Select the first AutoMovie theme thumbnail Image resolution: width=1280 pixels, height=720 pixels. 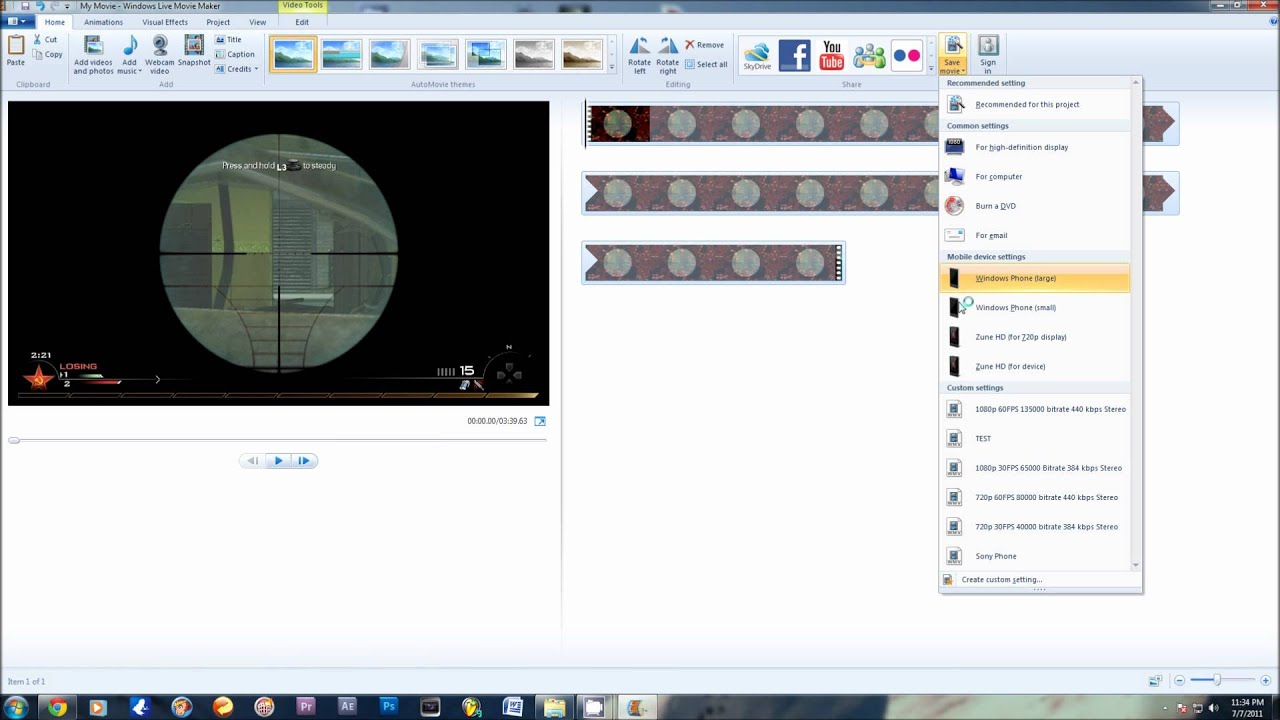[293, 54]
